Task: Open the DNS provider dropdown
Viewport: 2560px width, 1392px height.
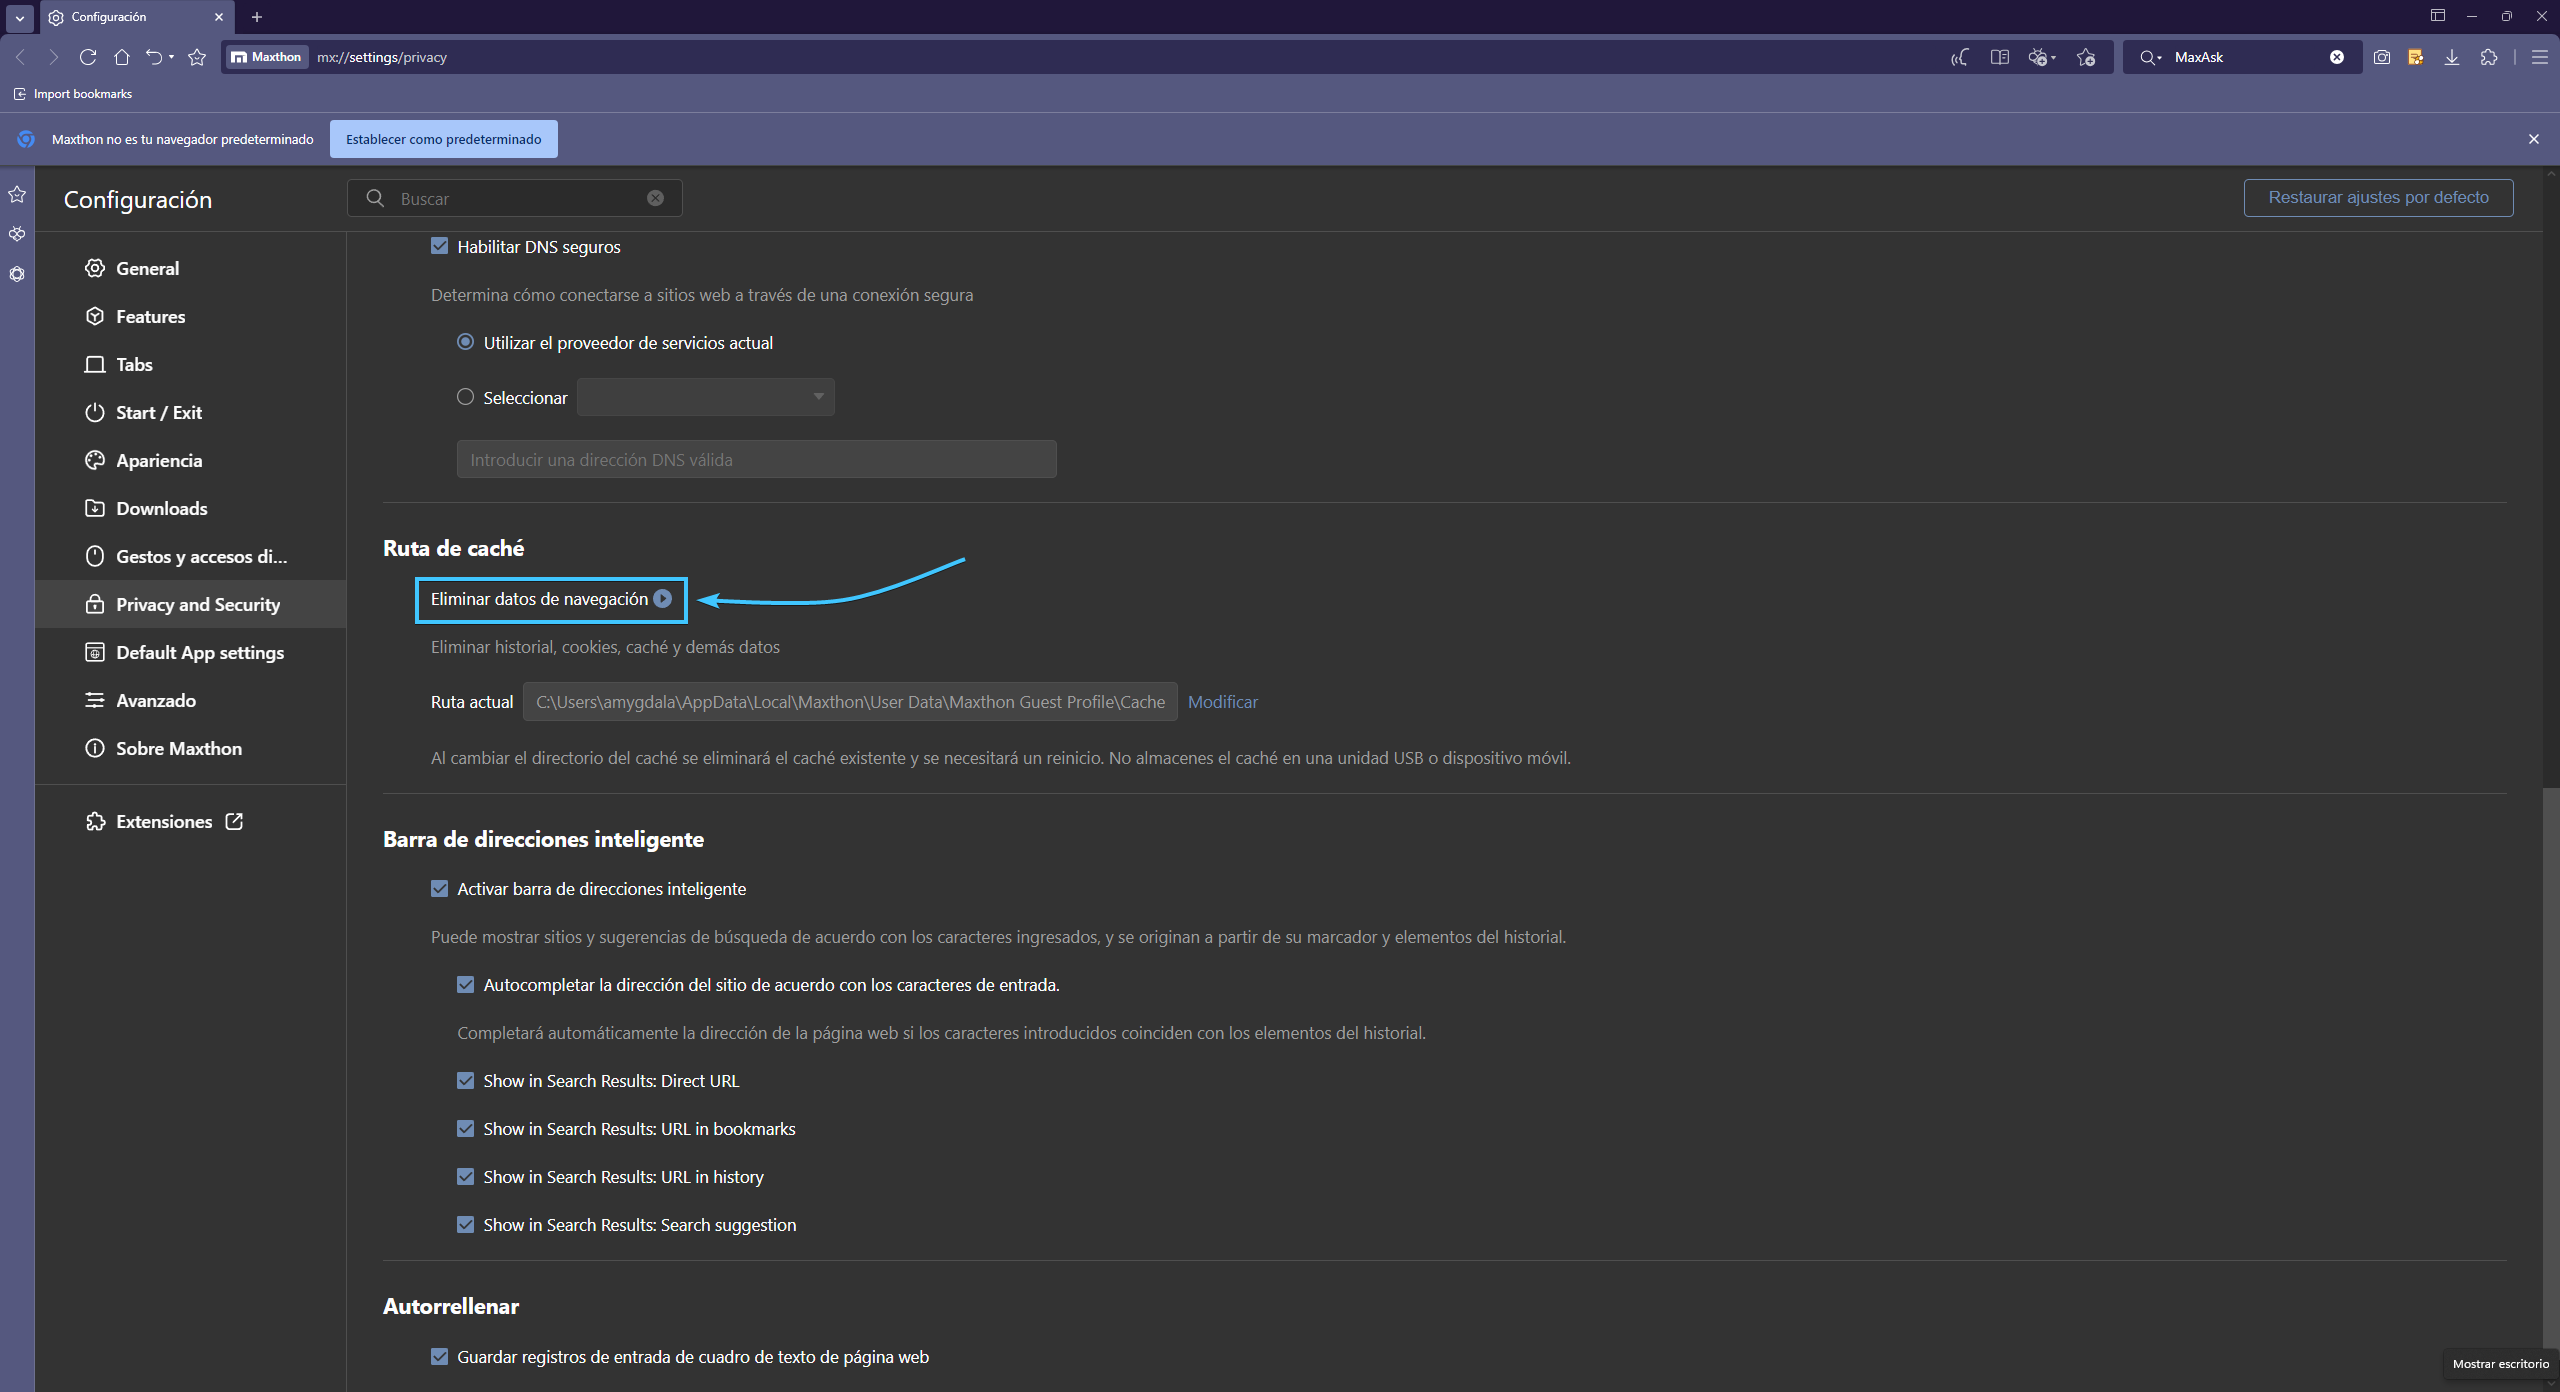Action: click(706, 397)
